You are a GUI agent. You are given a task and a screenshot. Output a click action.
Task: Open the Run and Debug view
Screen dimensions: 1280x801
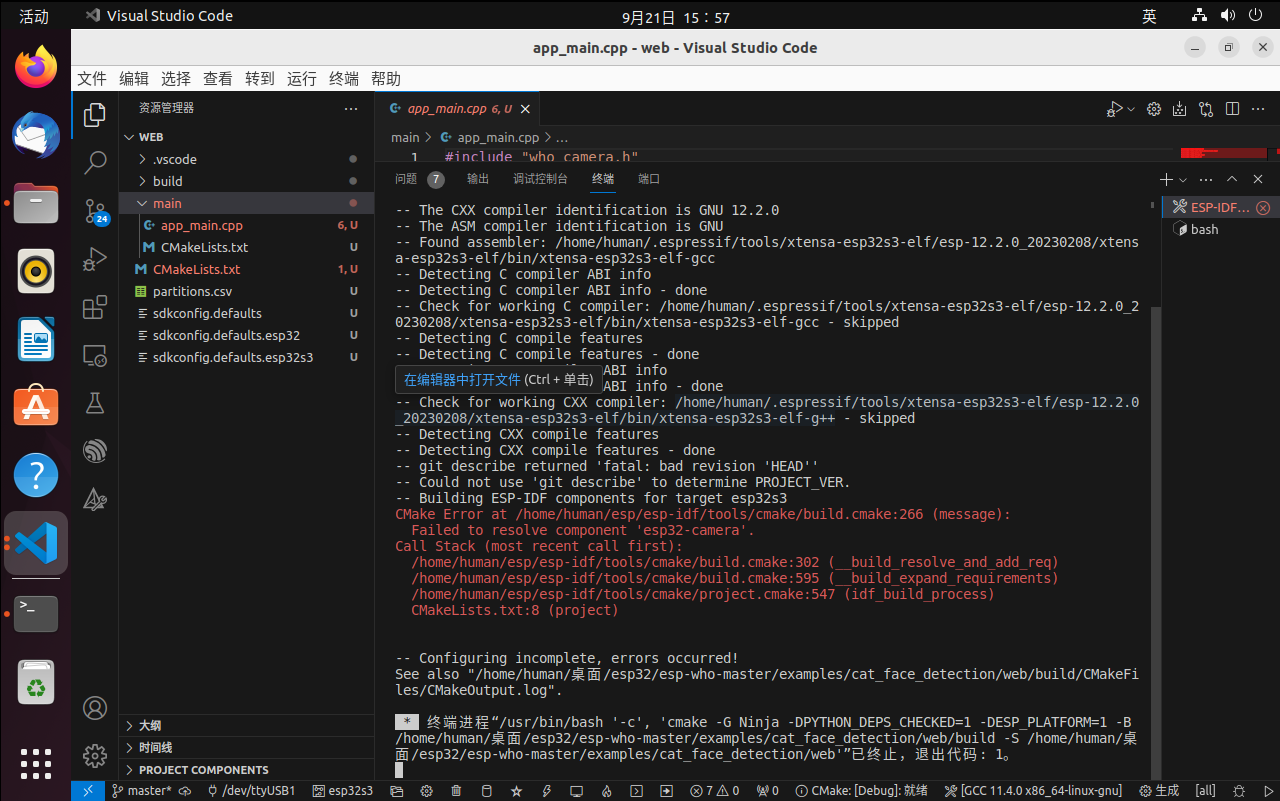(95, 259)
